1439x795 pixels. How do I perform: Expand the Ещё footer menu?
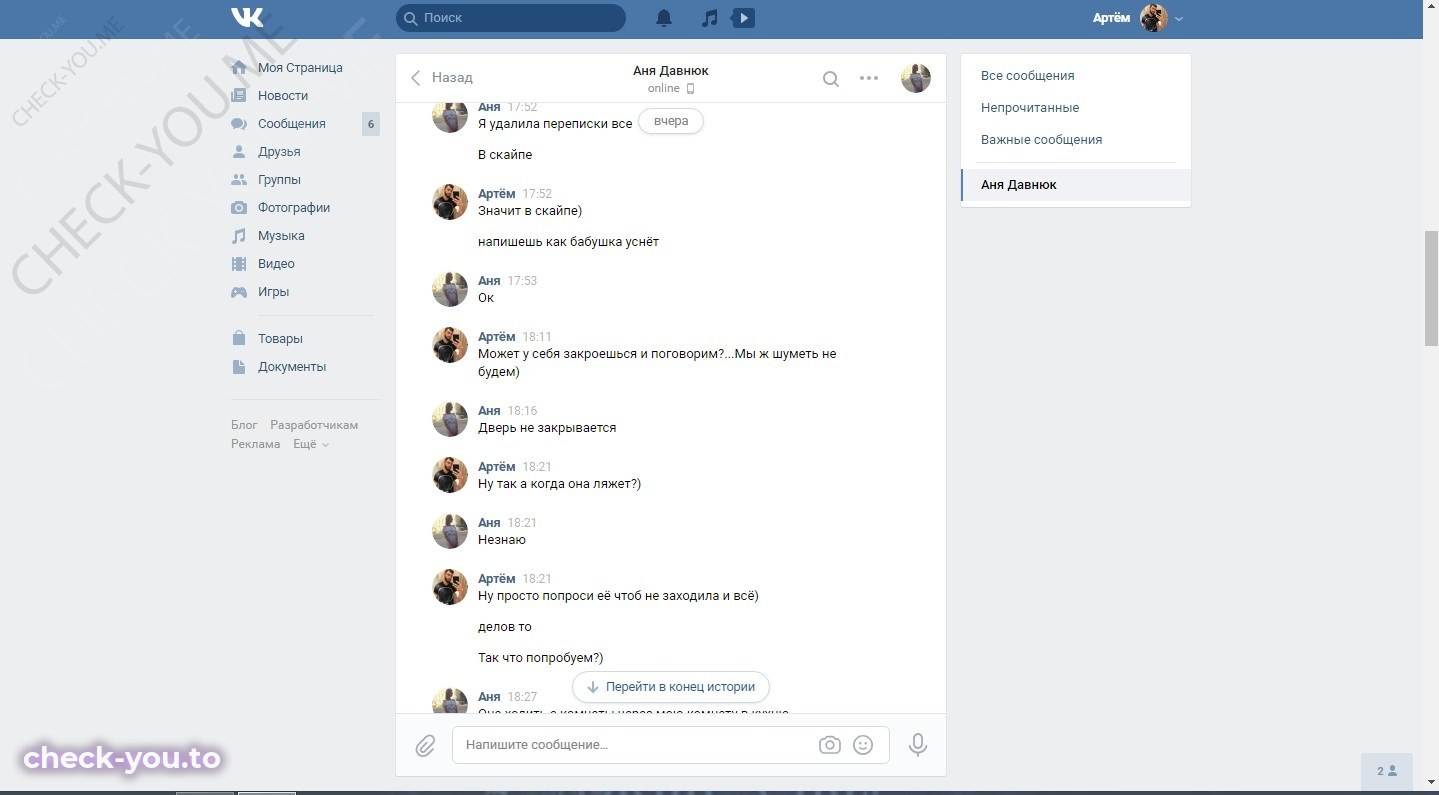[x=311, y=444]
